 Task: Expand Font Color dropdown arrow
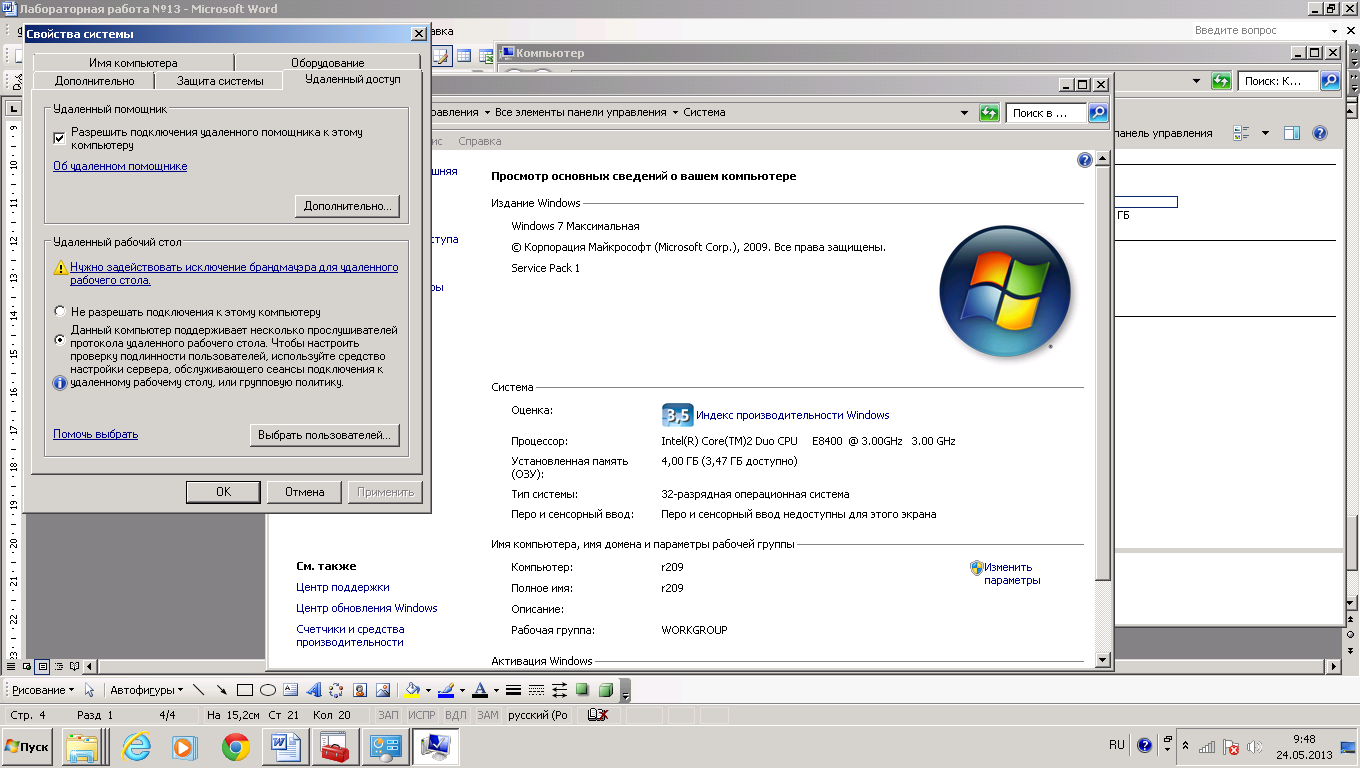496,690
